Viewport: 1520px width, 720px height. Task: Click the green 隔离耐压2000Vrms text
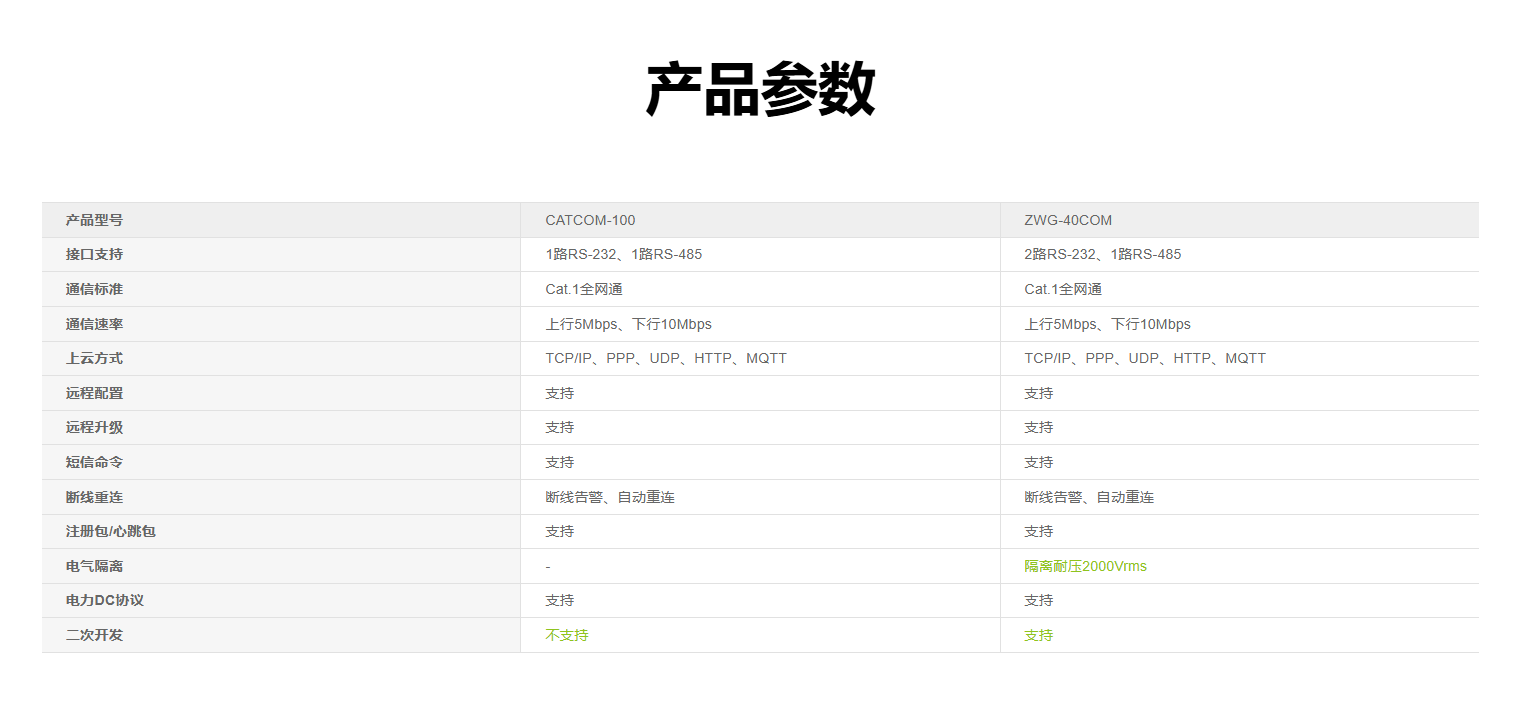1085,566
